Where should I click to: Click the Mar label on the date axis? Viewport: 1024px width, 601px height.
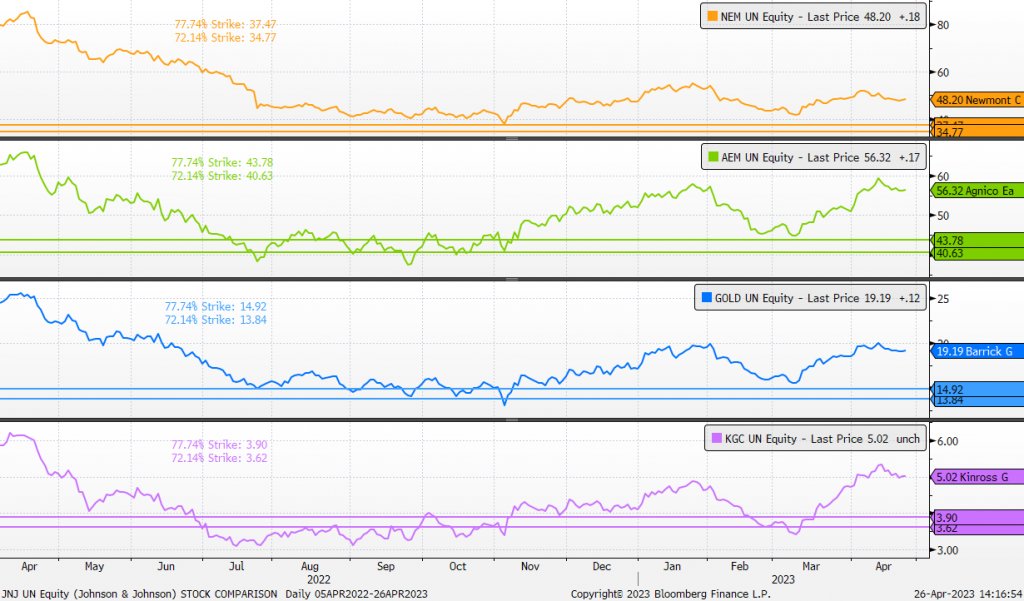click(812, 566)
